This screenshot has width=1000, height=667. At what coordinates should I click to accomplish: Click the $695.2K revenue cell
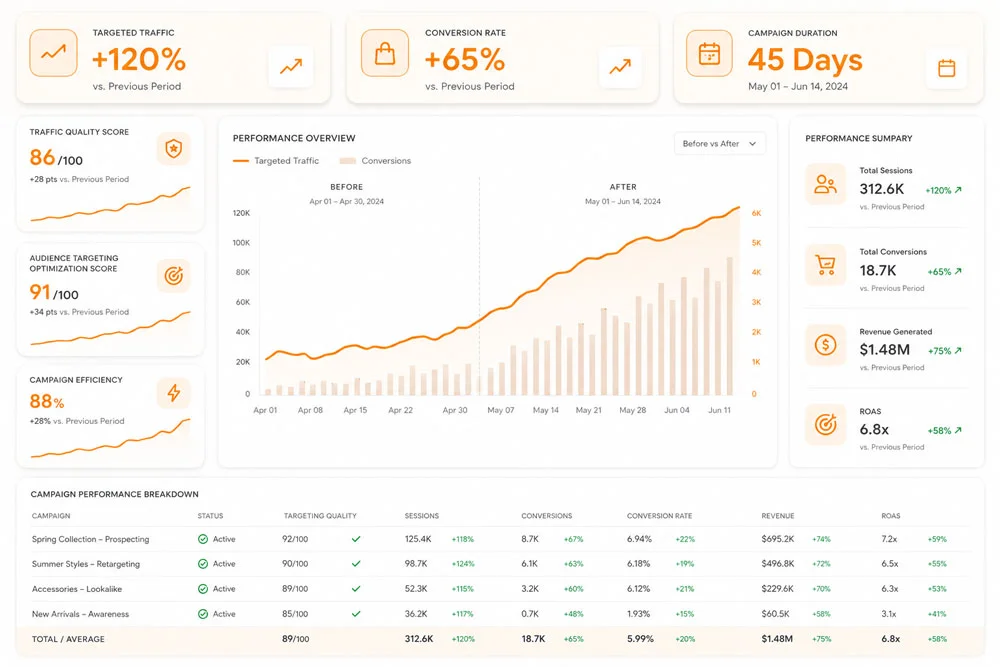coord(777,539)
